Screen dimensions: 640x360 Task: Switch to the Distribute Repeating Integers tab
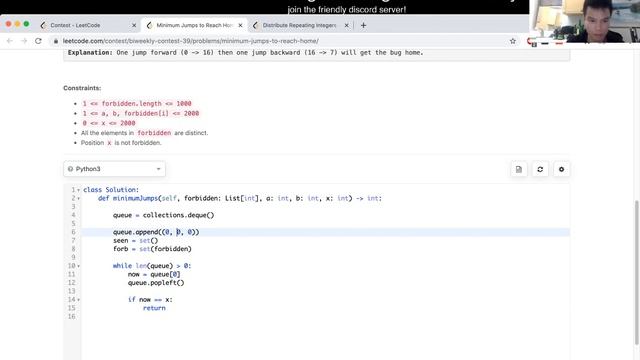(300, 25)
